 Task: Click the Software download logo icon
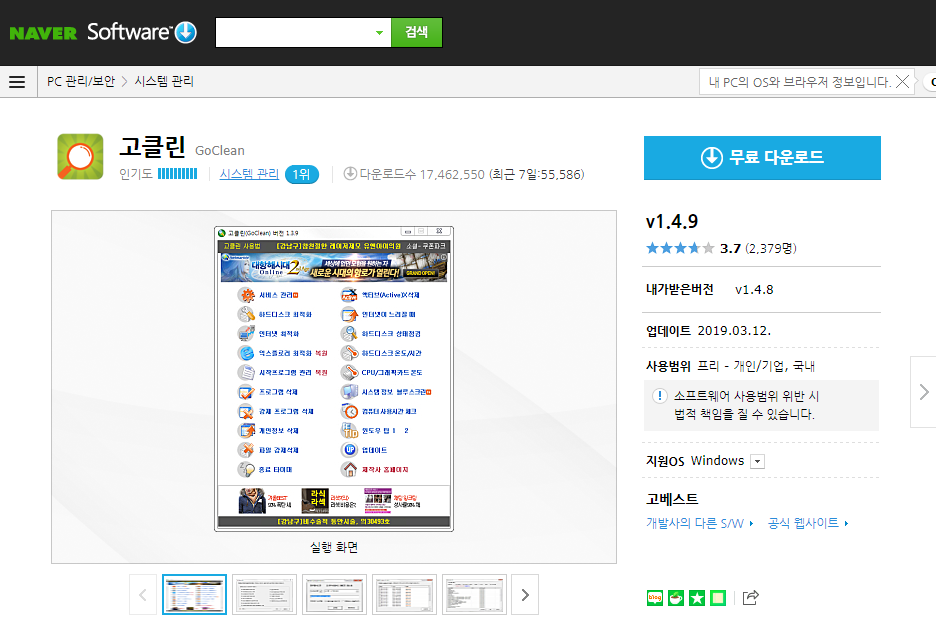(x=186, y=32)
